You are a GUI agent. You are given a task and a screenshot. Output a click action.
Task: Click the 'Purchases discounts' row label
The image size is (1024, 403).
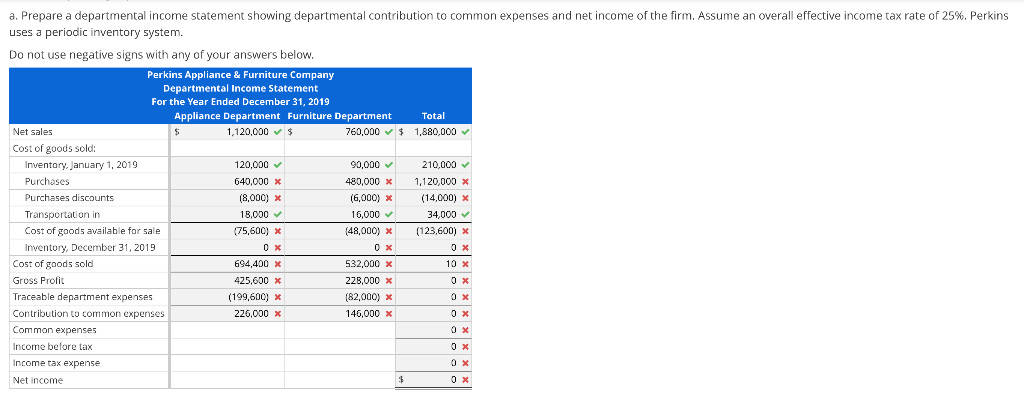(69, 198)
